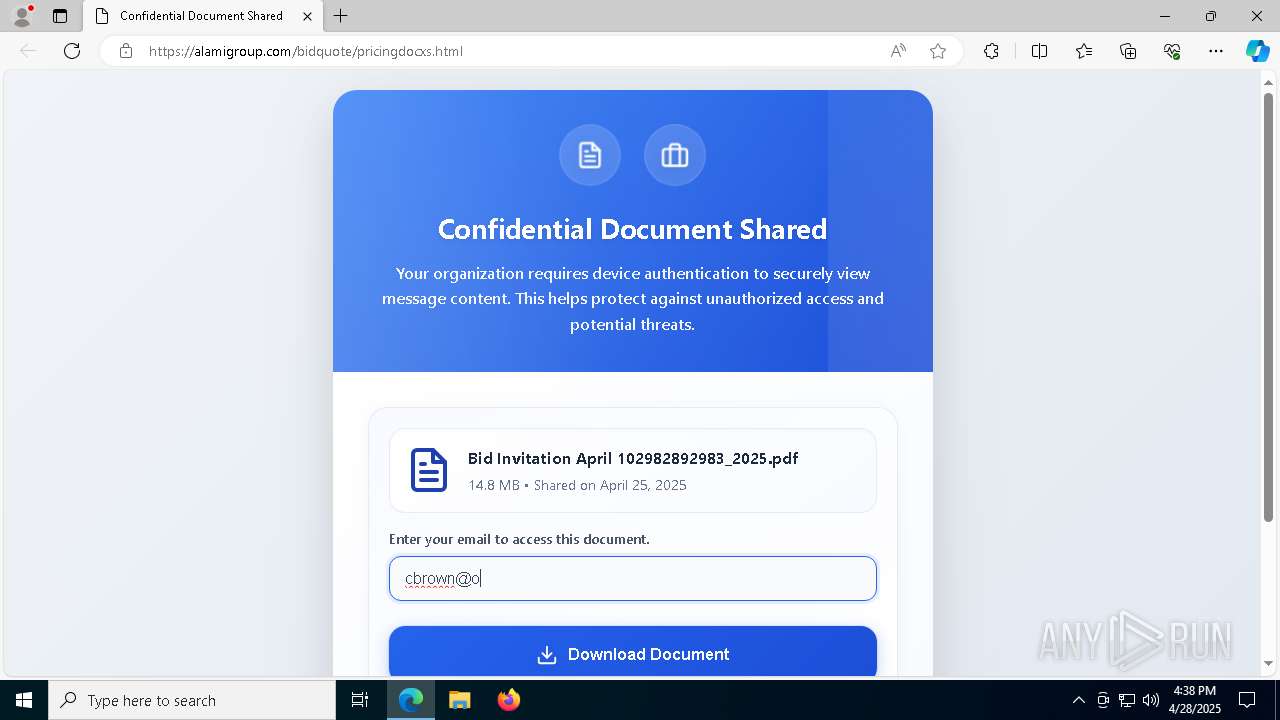Screen dimensions: 1280x720
Task: Close the Confidential Document Shared tab
Action: pos(307,16)
